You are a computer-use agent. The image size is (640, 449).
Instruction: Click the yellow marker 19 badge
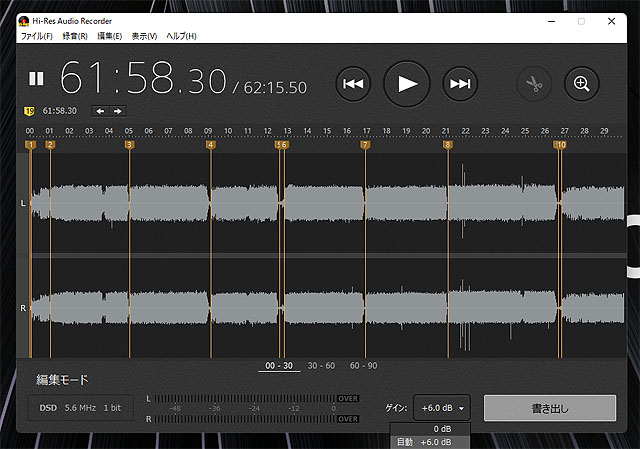coord(31,110)
